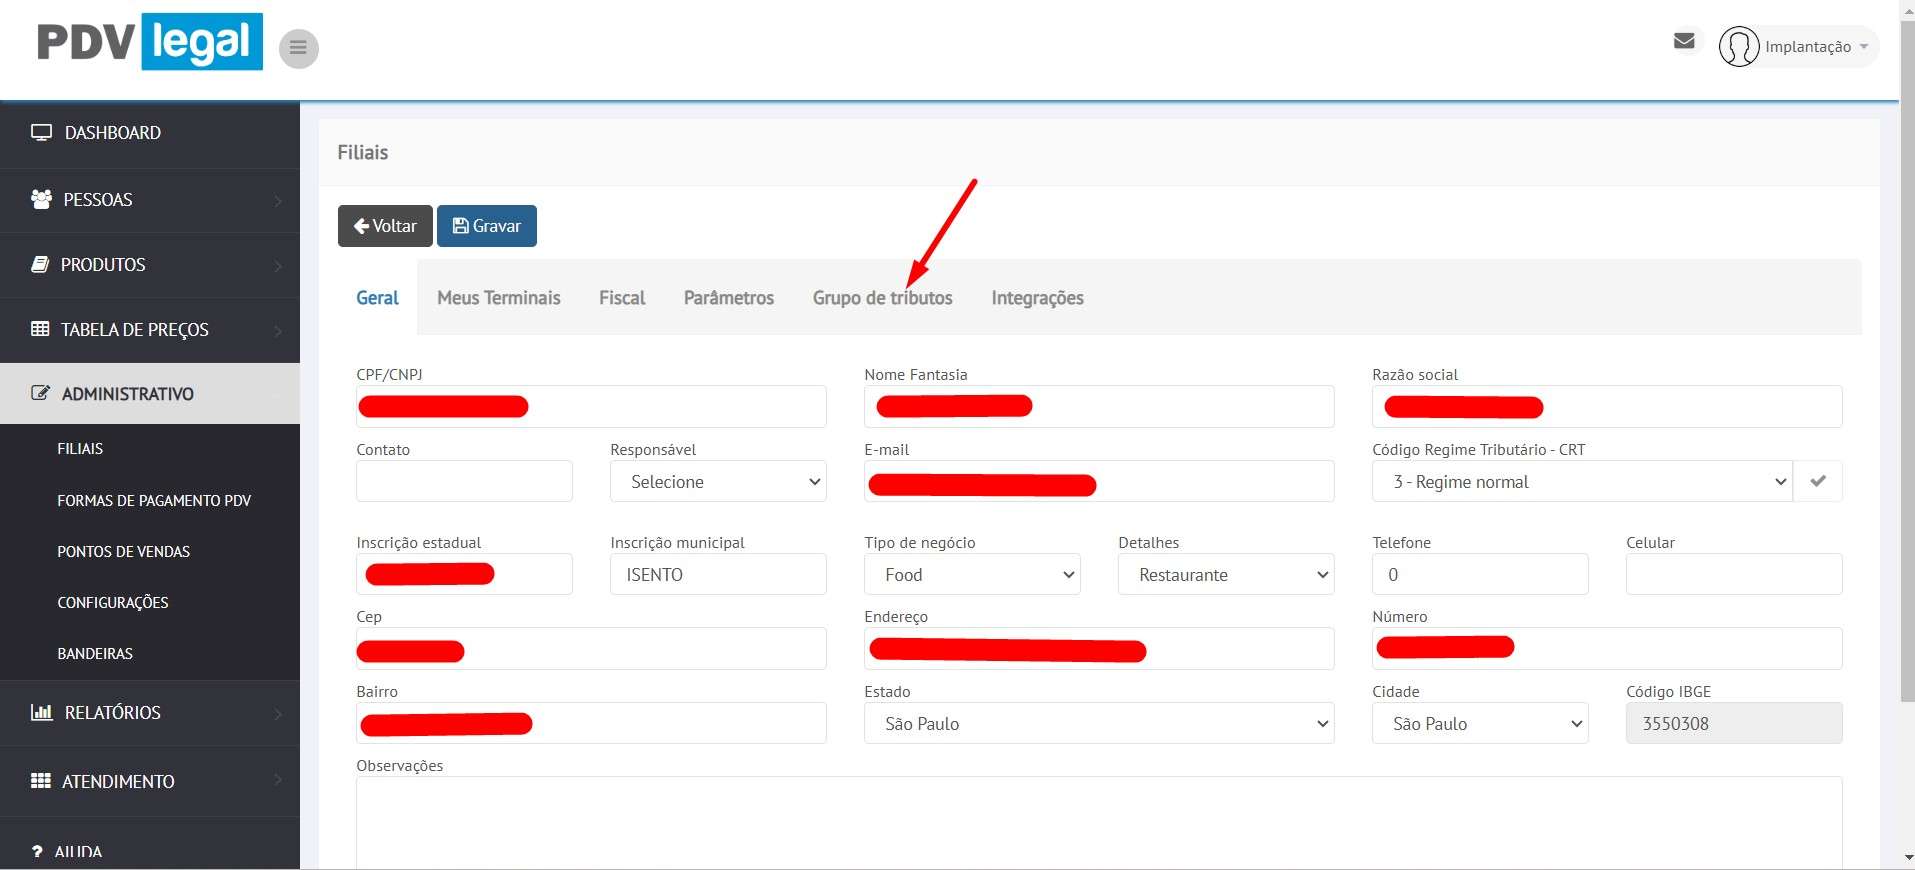
Task: Open Formas de Pagamento PDV link
Action: click(154, 501)
